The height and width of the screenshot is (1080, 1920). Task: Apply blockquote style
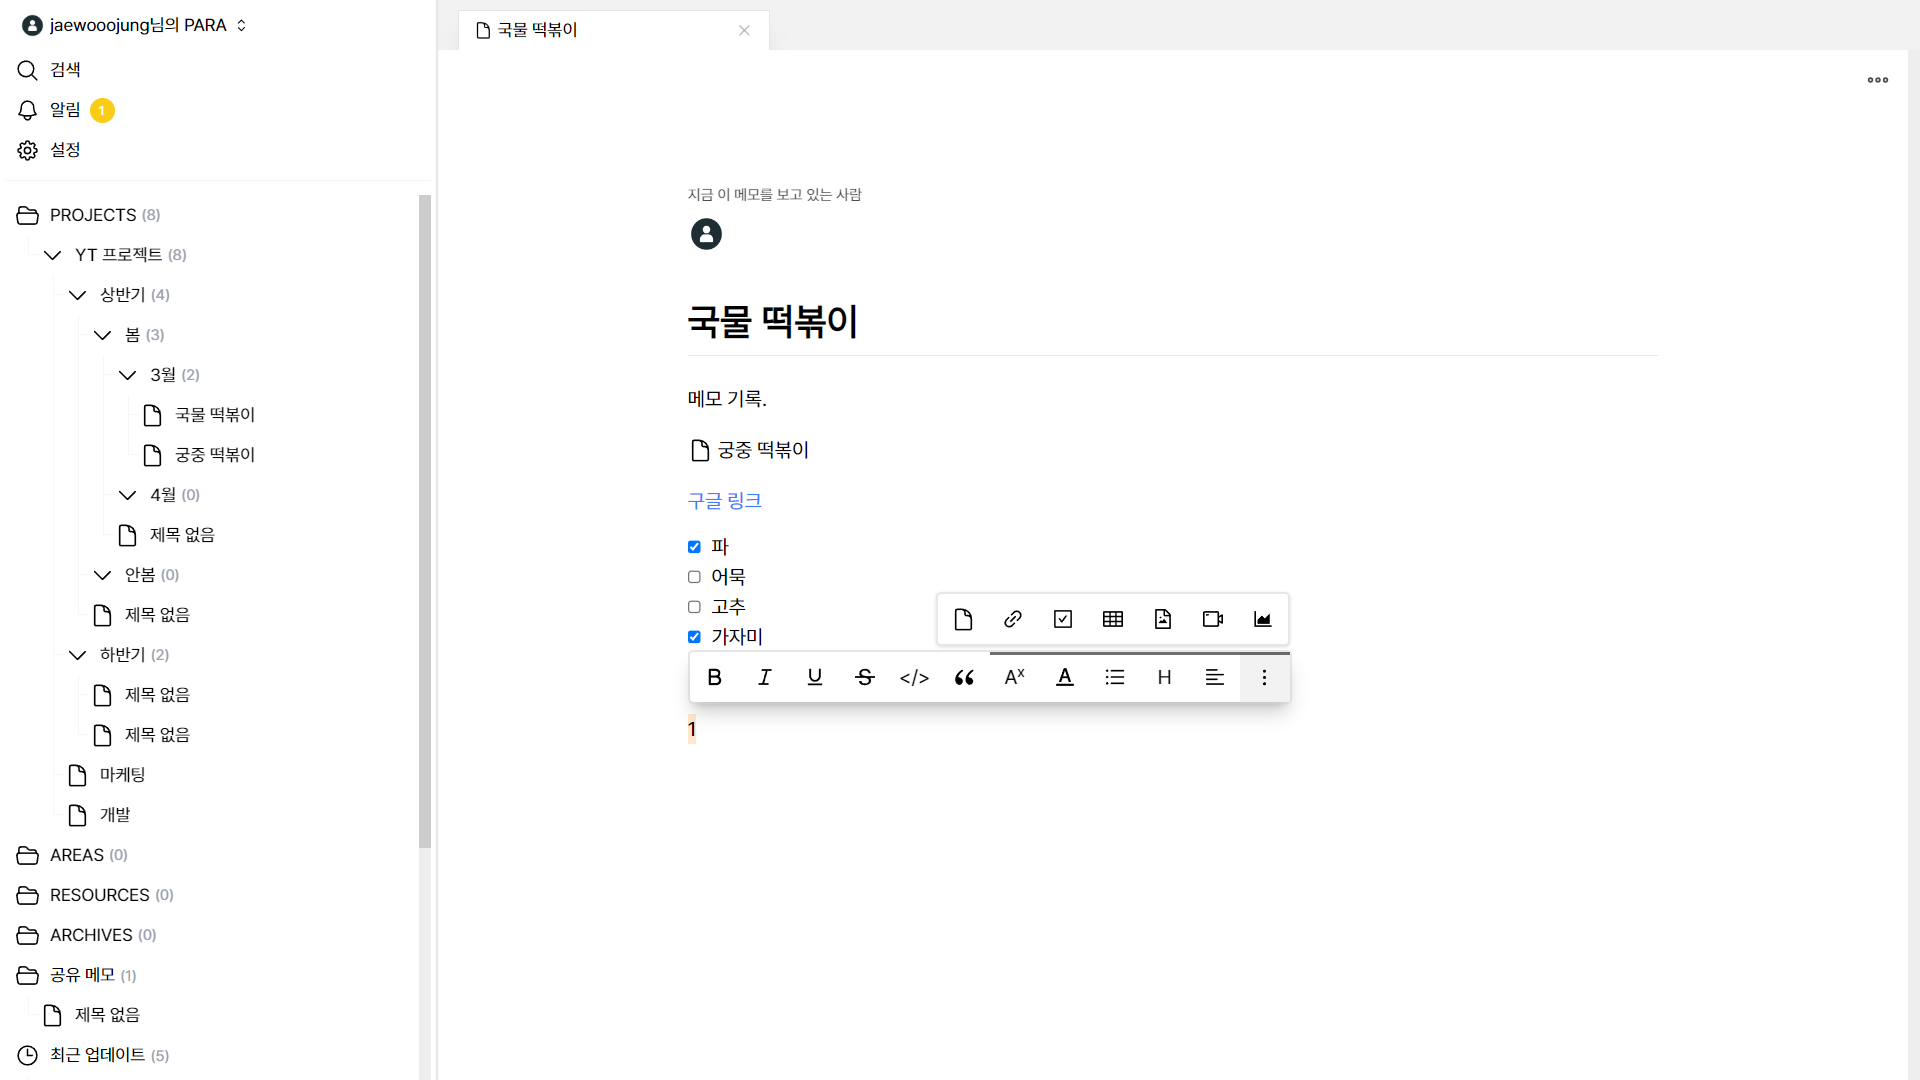964,677
